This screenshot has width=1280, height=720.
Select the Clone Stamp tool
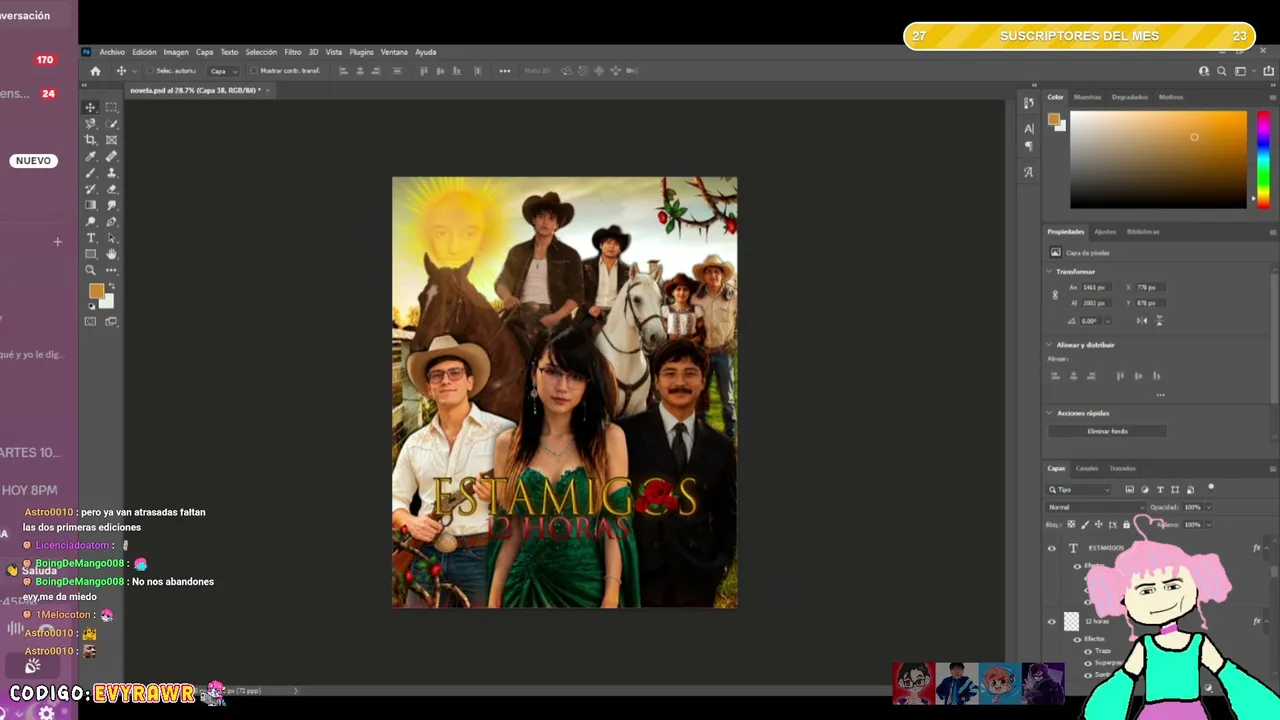(x=111, y=172)
